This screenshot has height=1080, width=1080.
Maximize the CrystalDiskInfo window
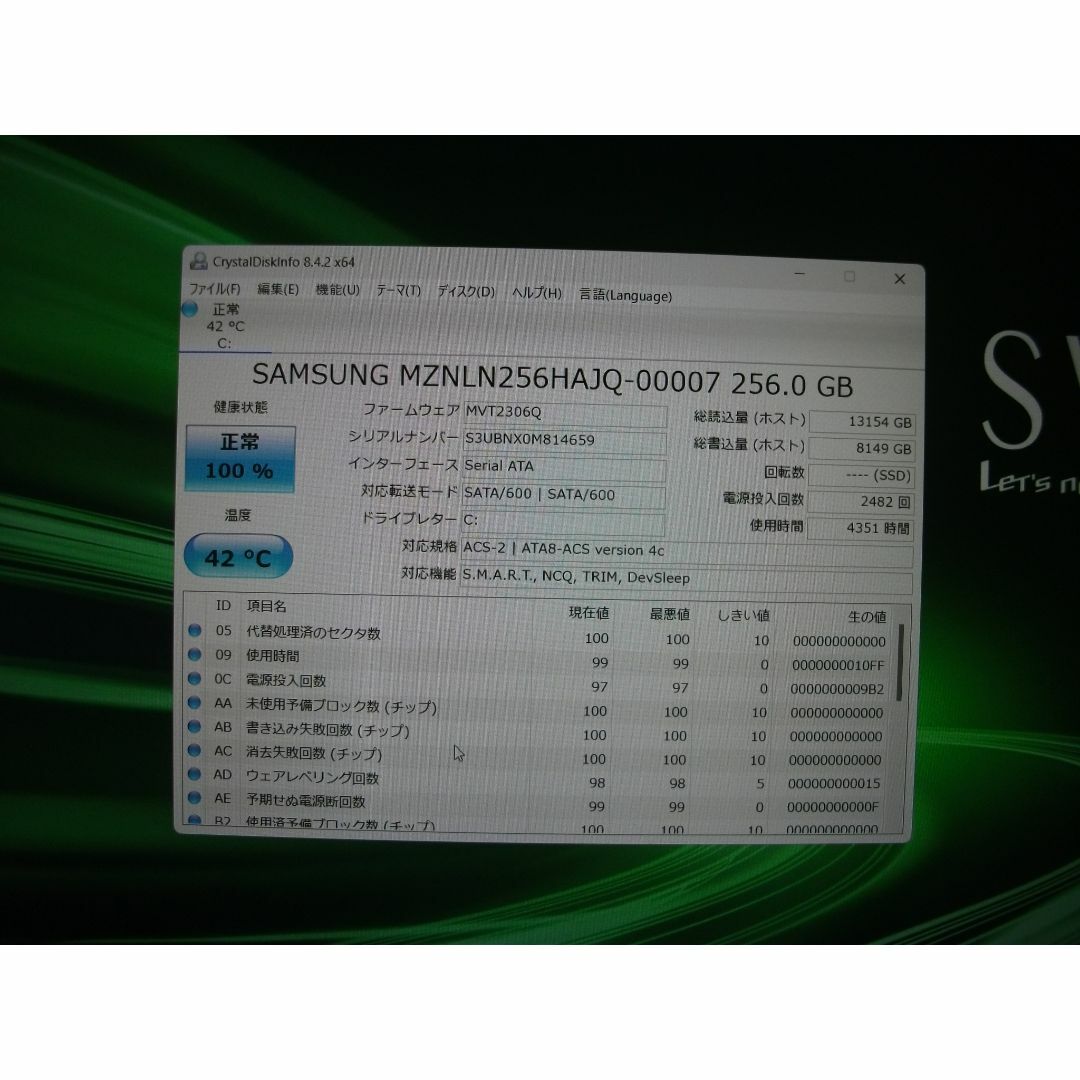850,276
